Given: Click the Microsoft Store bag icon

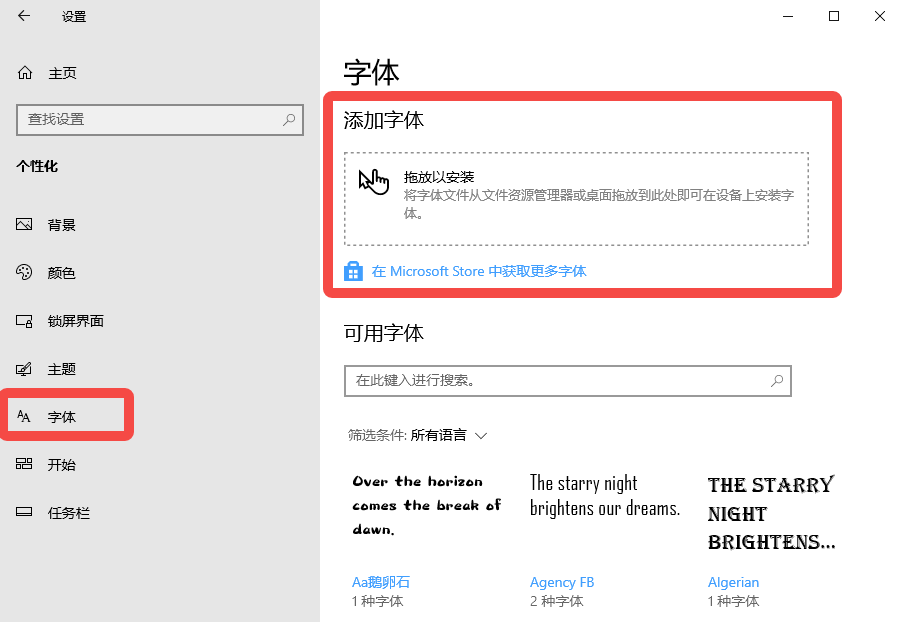Looking at the screenshot, I should [x=353, y=271].
